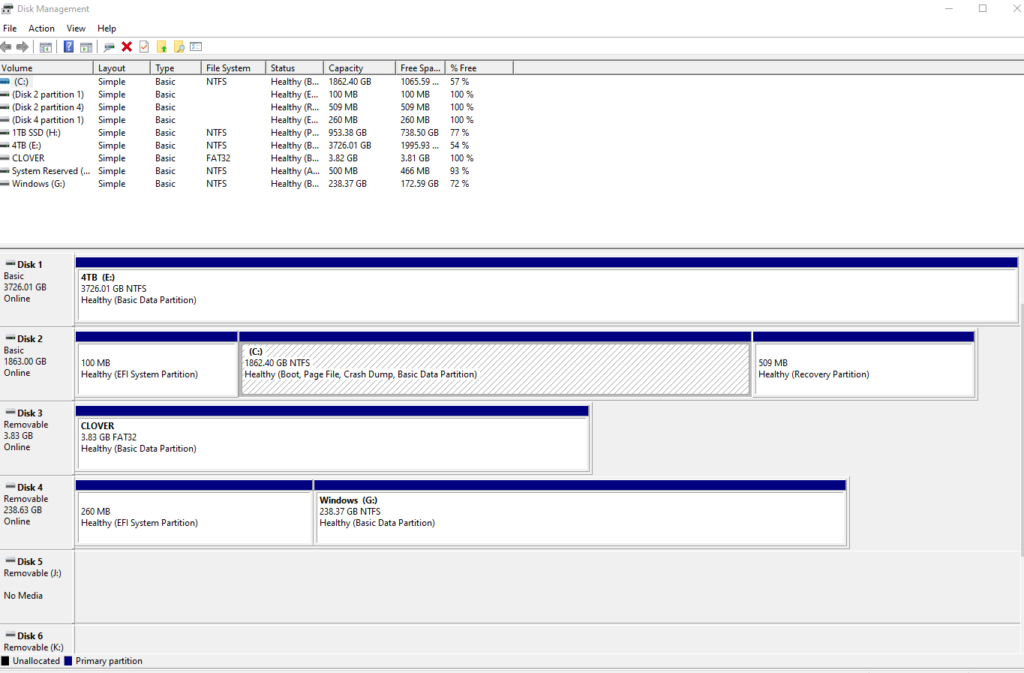Click the Forward arrow toolbar icon
Image resolution: width=1024 pixels, height=673 pixels.
pos(22,47)
